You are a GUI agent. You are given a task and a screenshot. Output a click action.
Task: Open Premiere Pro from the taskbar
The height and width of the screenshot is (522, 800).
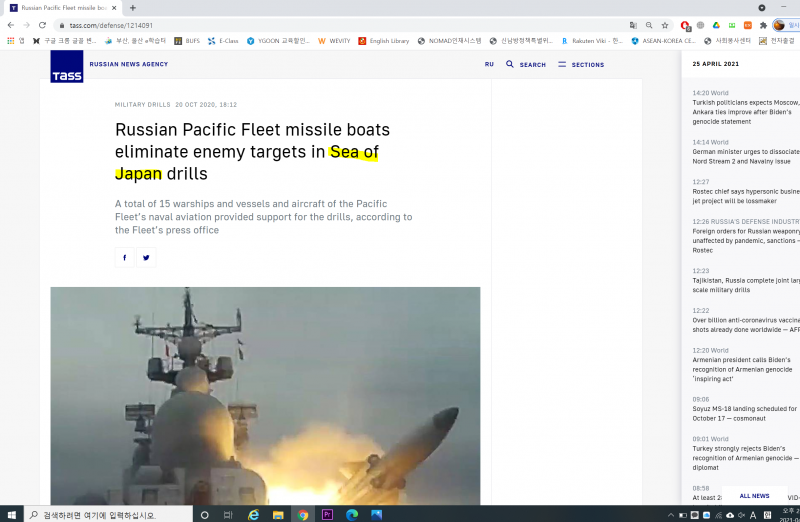coord(327,514)
